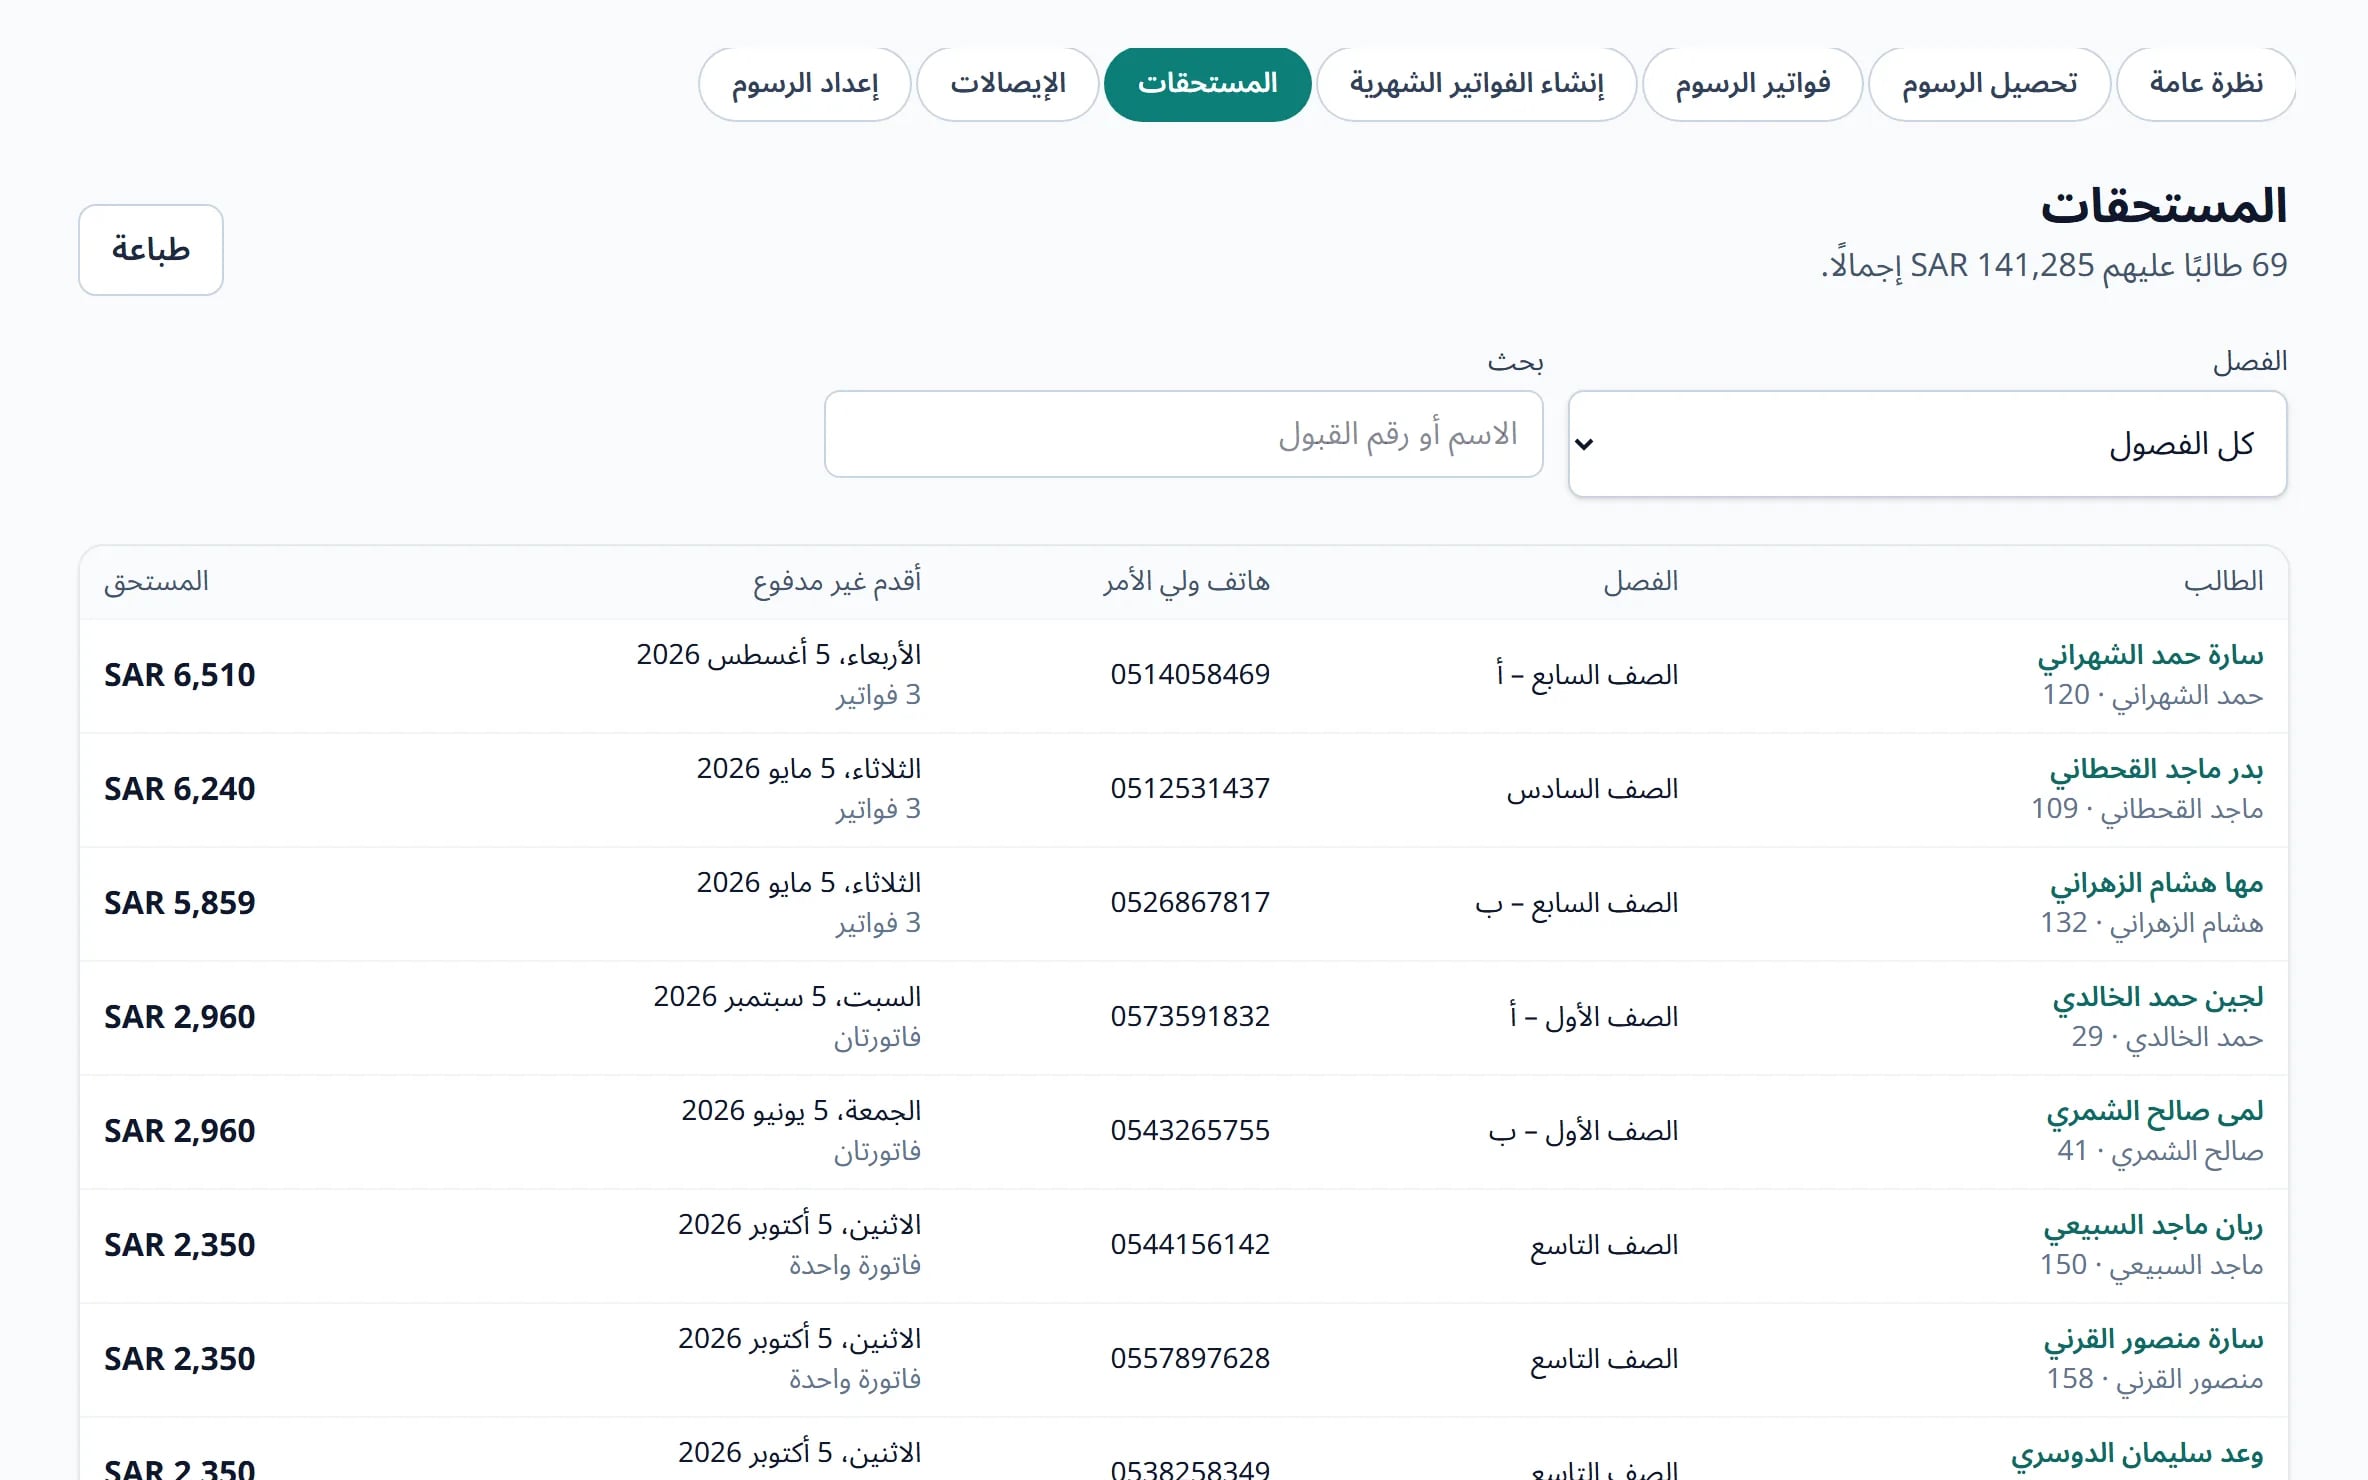Select phone number 0557897628
Viewport: 2368px width, 1480px height.
[x=1190, y=1359]
